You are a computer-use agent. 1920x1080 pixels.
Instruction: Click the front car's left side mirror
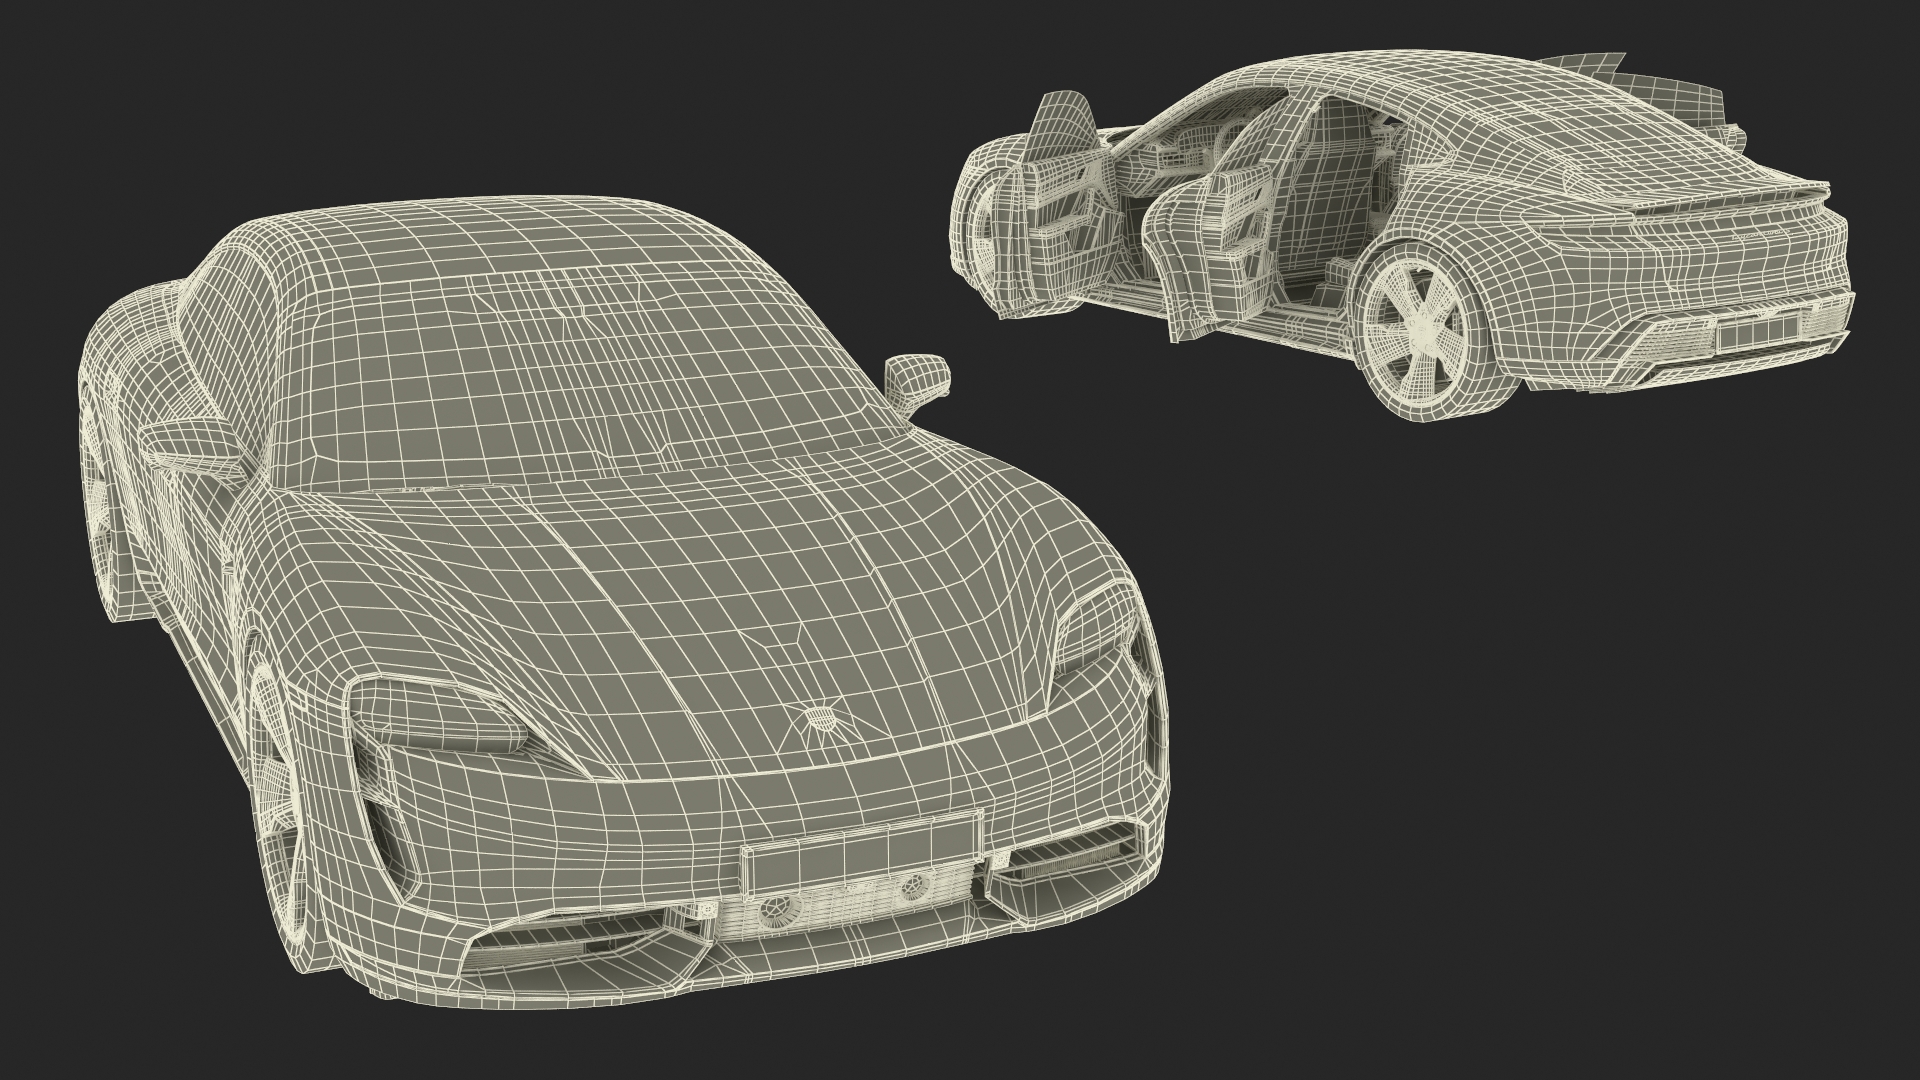coord(192,443)
